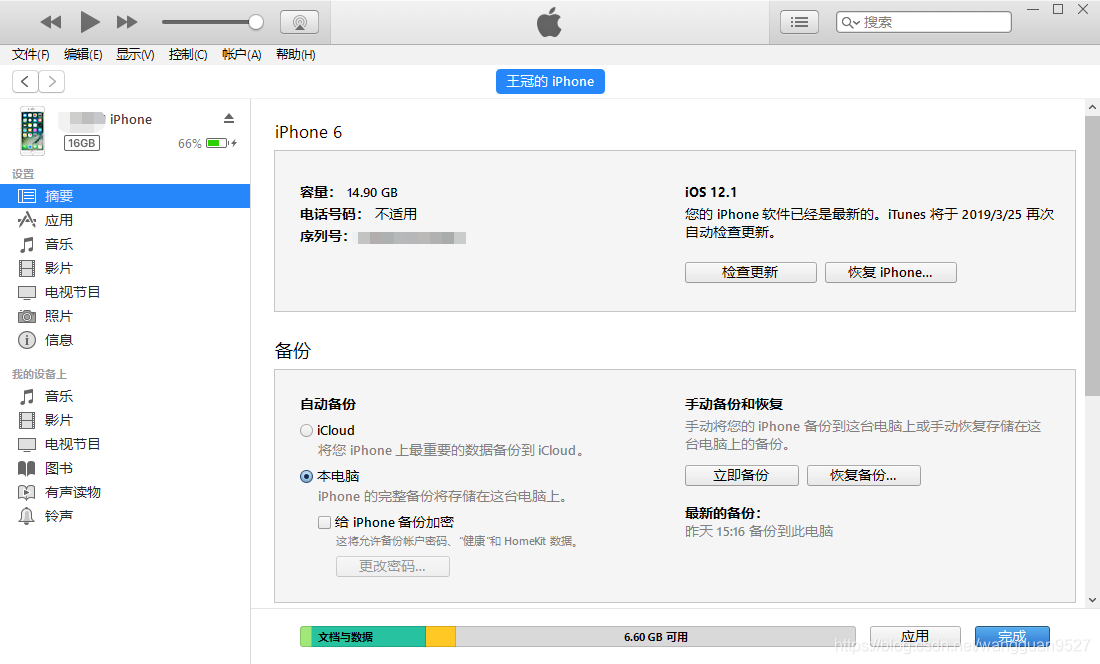1100x664 pixels.
Task: Open 图书 books icon in sidebar
Action: [x=27, y=468]
